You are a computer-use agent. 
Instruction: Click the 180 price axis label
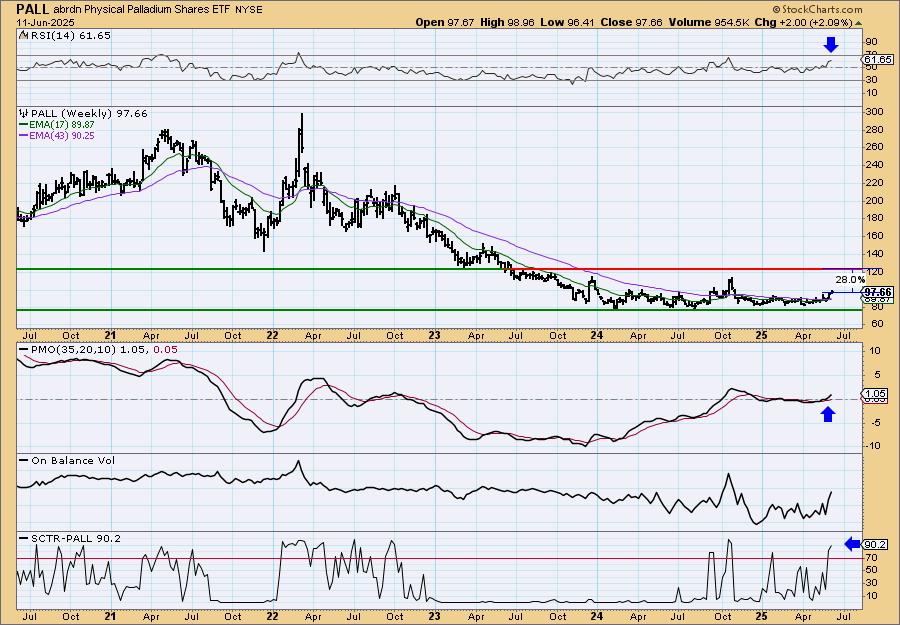coord(875,218)
